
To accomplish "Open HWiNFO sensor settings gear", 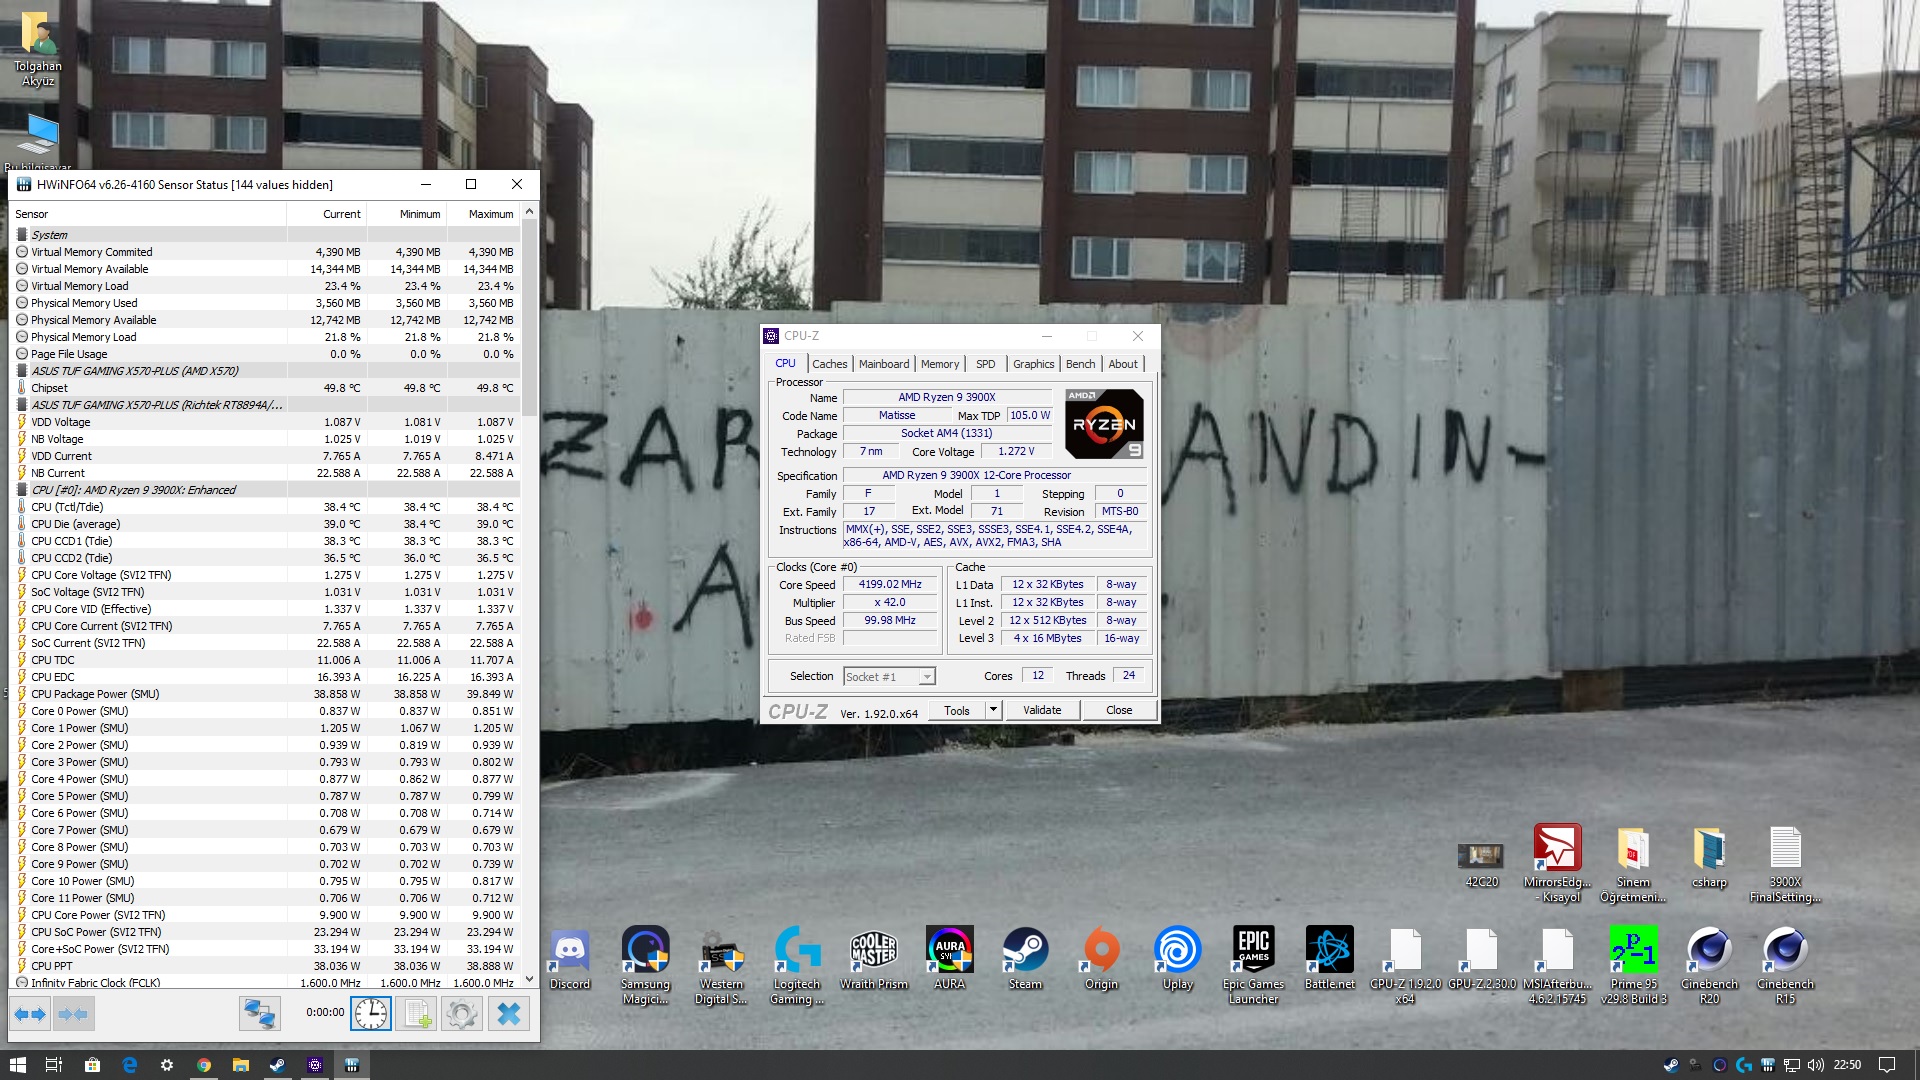I will pyautogui.click(x=461, y=1014).
